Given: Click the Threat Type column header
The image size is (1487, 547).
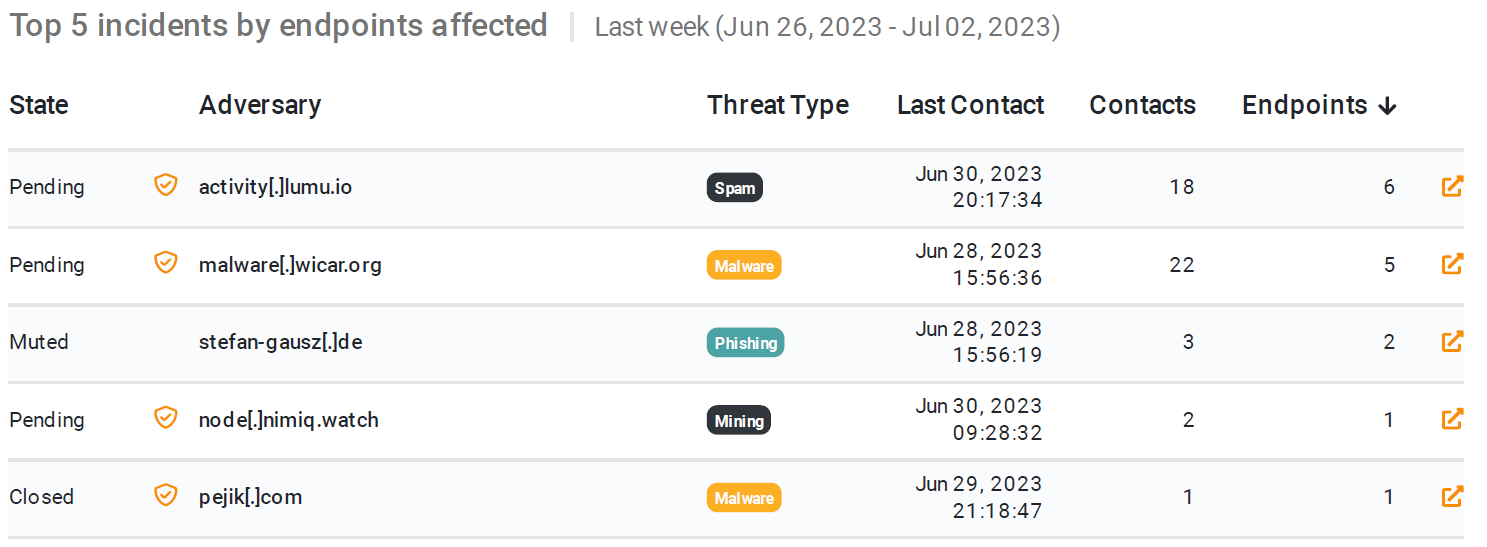Looking at the screenshot, I should (x=777, y=105).
